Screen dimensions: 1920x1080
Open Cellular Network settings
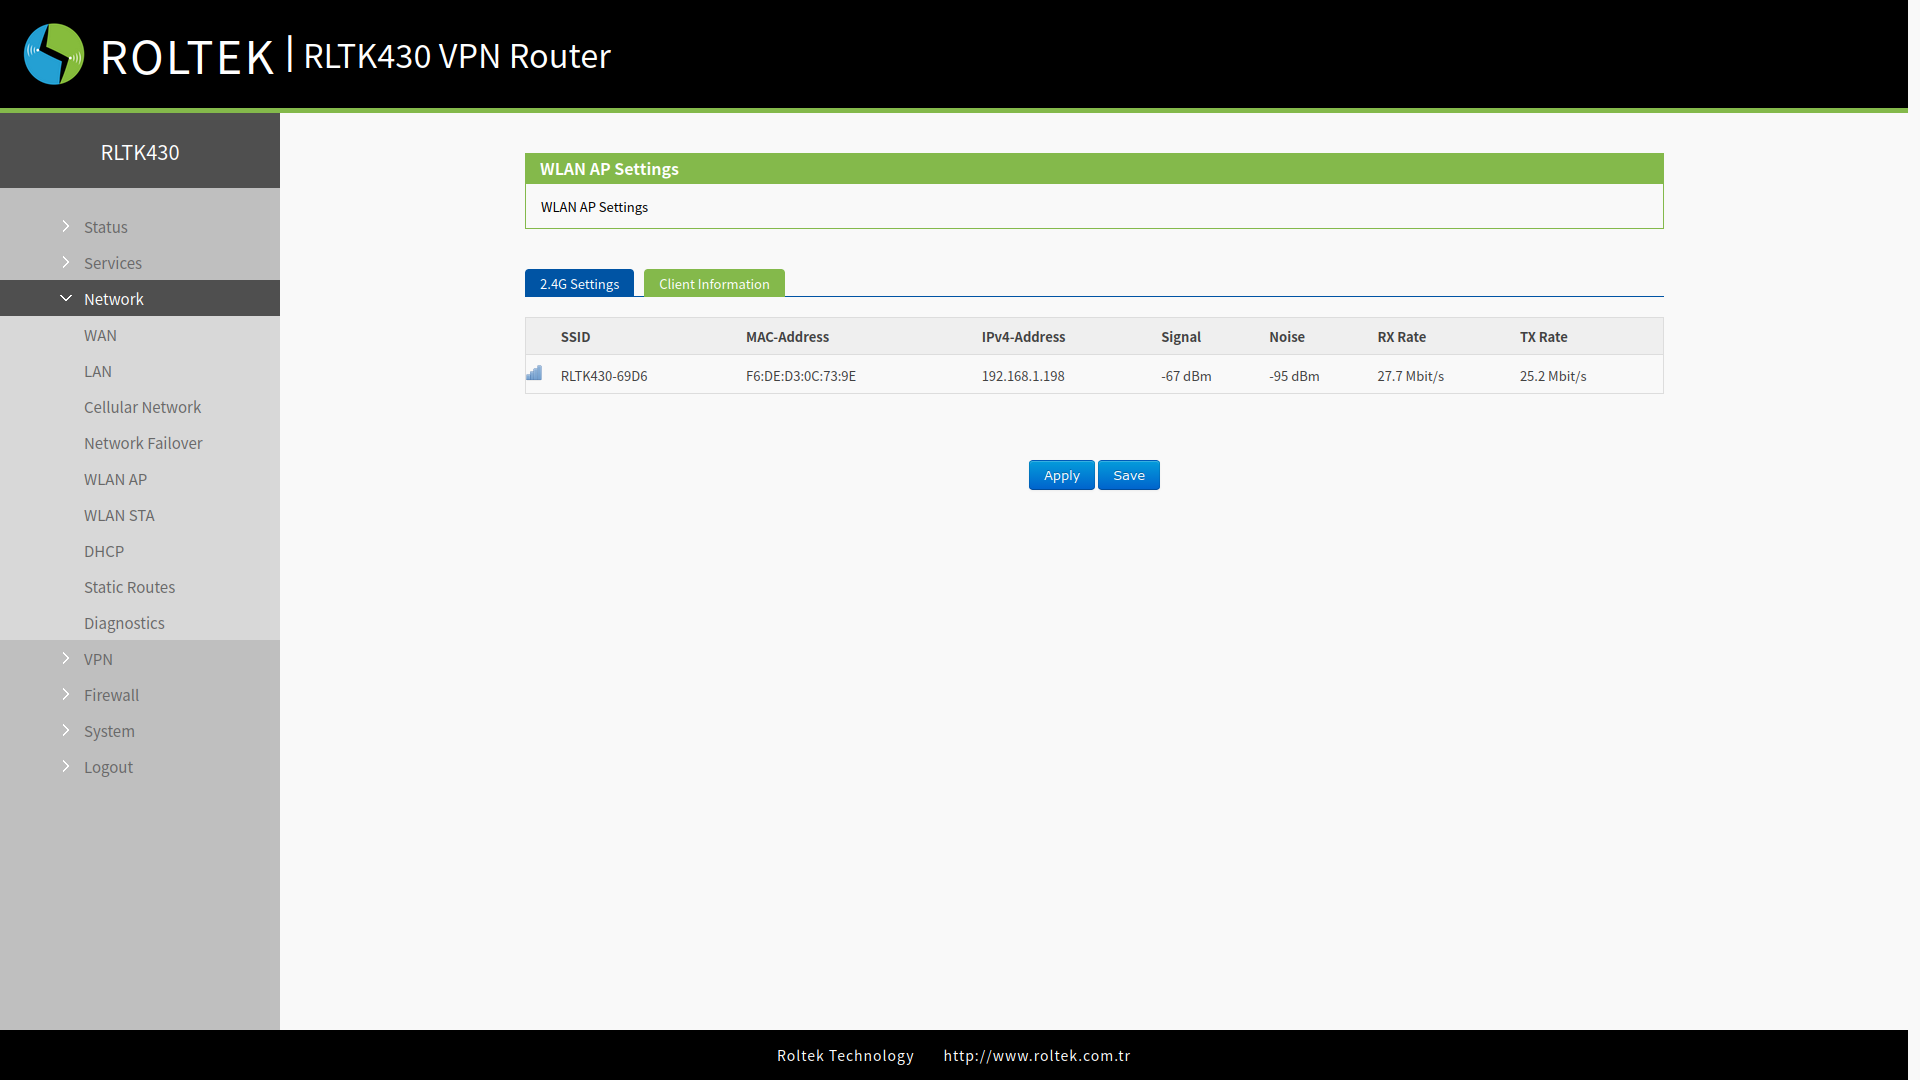click(x=142, y=407)
